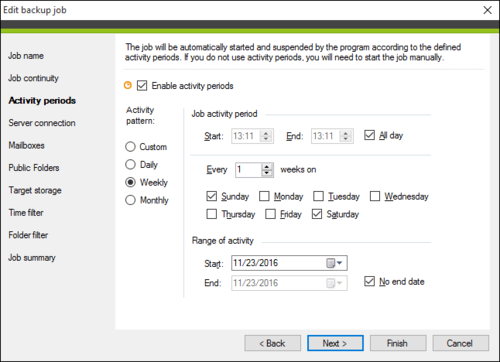This screenshot has width=500, height=362.
Task: Close the Edit backup job dialog
Action: (488, 10)
